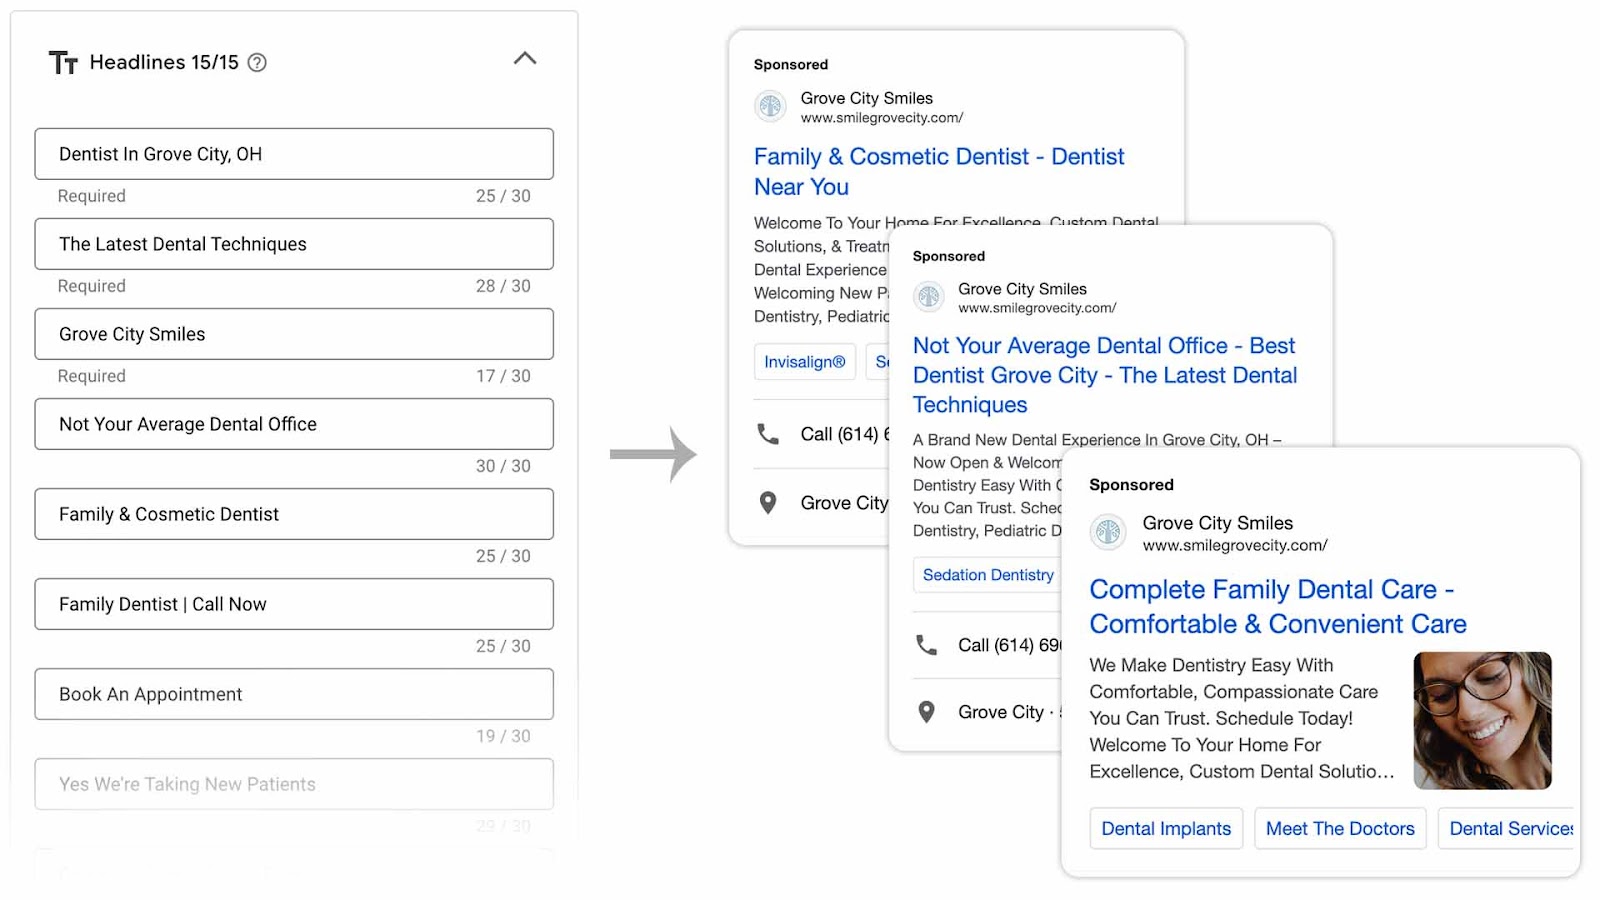1600x900 pixels.
Task: Click the location pin in first ad
Action: tap(768, 503)
